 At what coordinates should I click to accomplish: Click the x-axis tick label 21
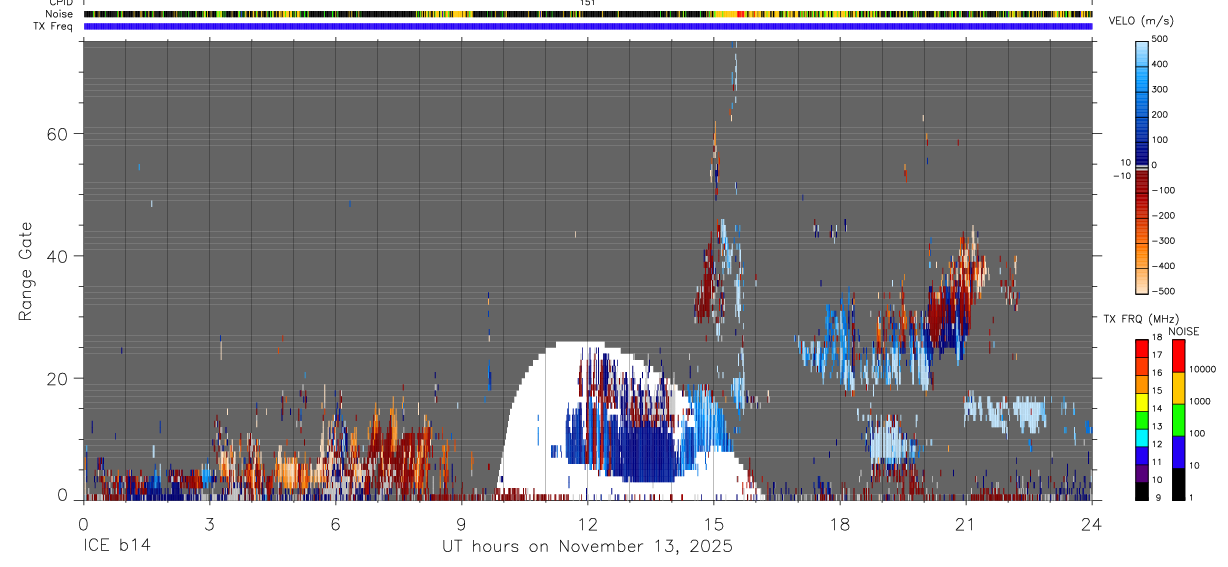click(x=966, y=523)
